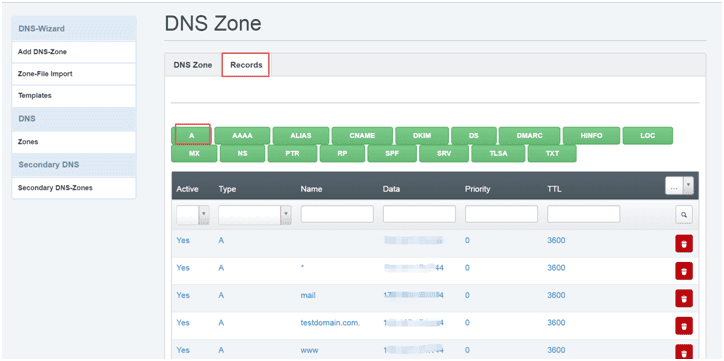Viewport: 724px width, 361px height.
Task: Add a new LOC record
Action: point(647,136)
